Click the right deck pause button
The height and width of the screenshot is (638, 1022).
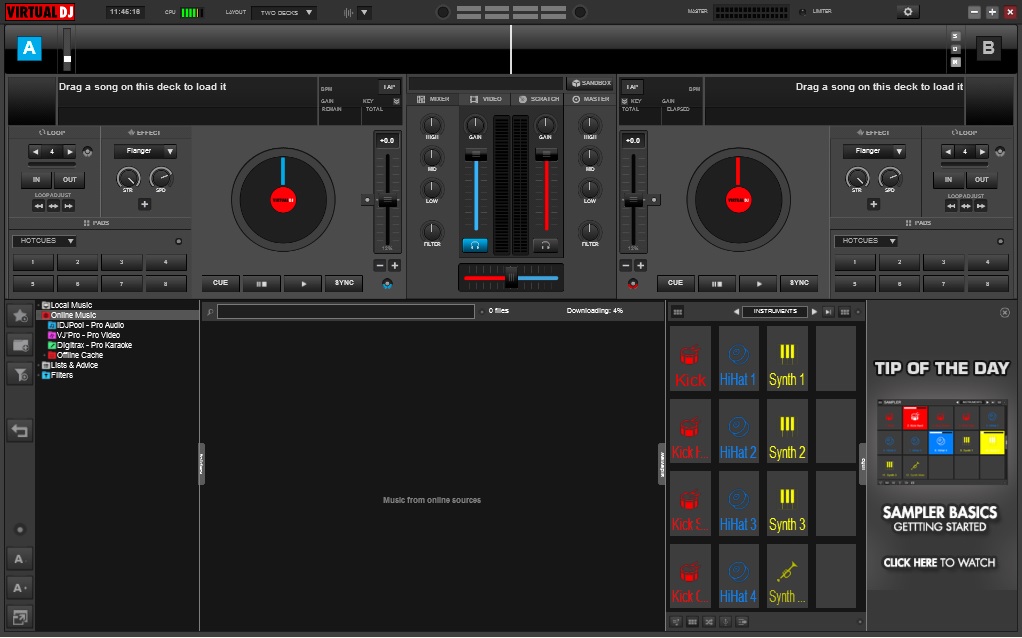coord(716,283)
